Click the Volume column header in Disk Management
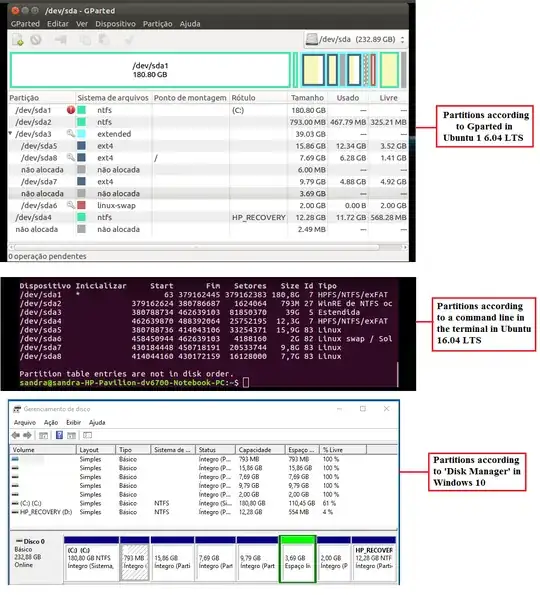540x595 pixels. (x=43, y=450)
